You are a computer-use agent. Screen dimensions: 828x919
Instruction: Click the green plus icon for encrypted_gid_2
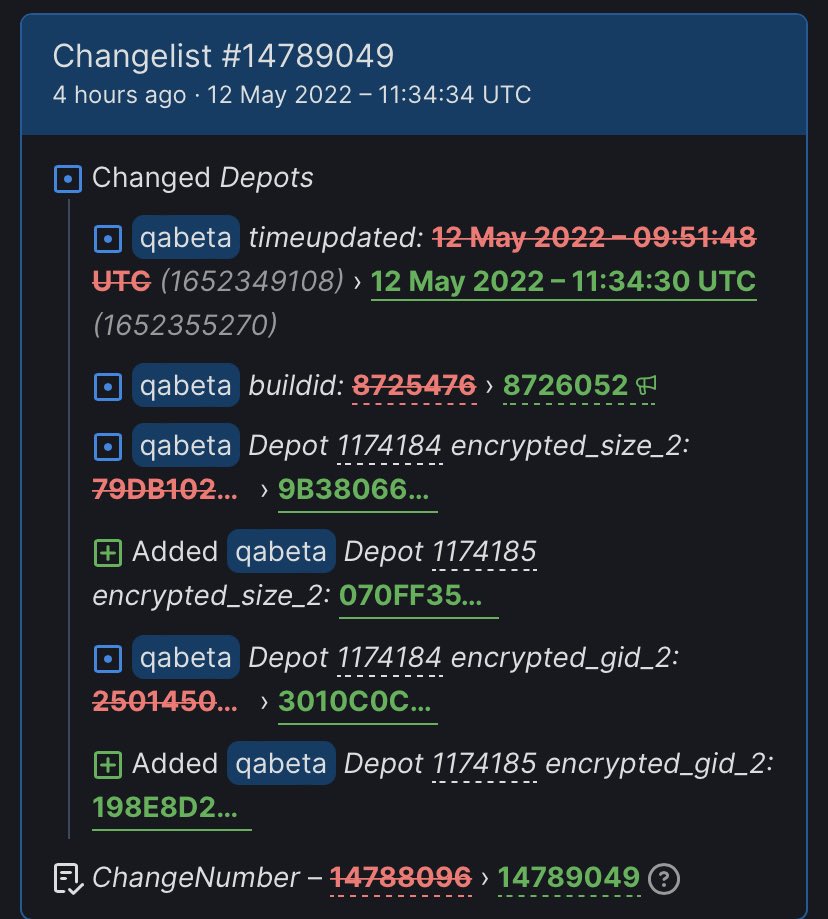(107, 764)
